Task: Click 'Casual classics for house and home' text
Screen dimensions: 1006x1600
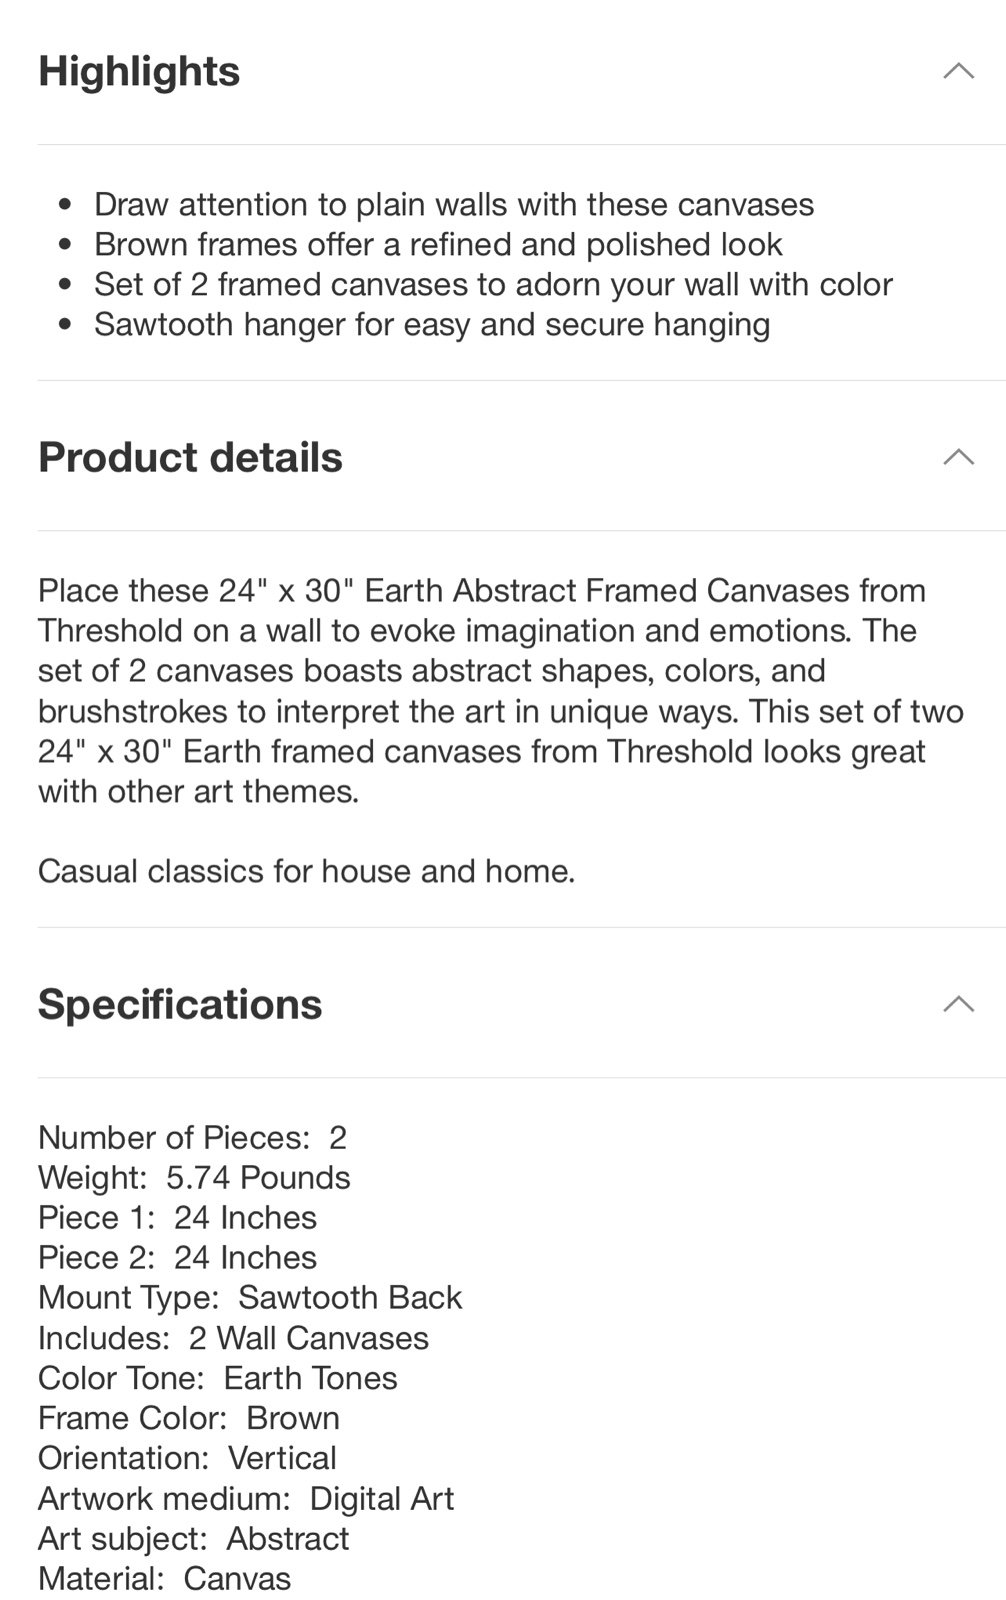Action: point(306,871)
